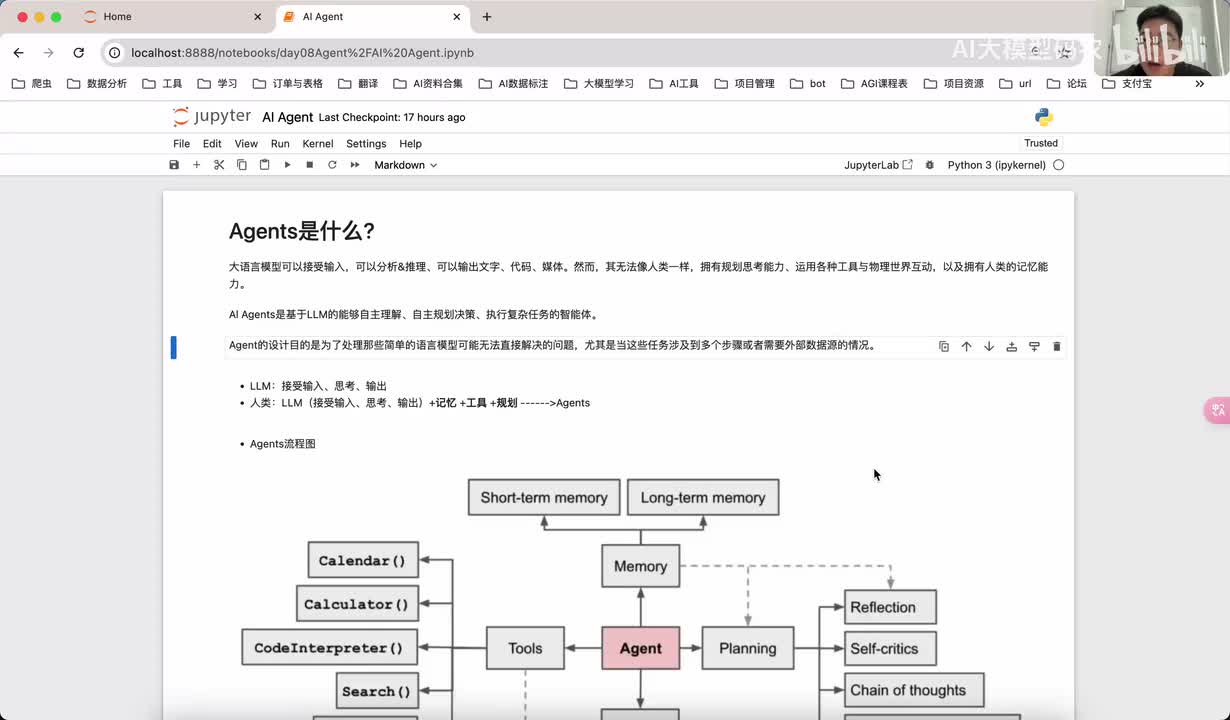The image size is (1230, 720).
Task: View site information icon in address bar
Action: point(115,52)
